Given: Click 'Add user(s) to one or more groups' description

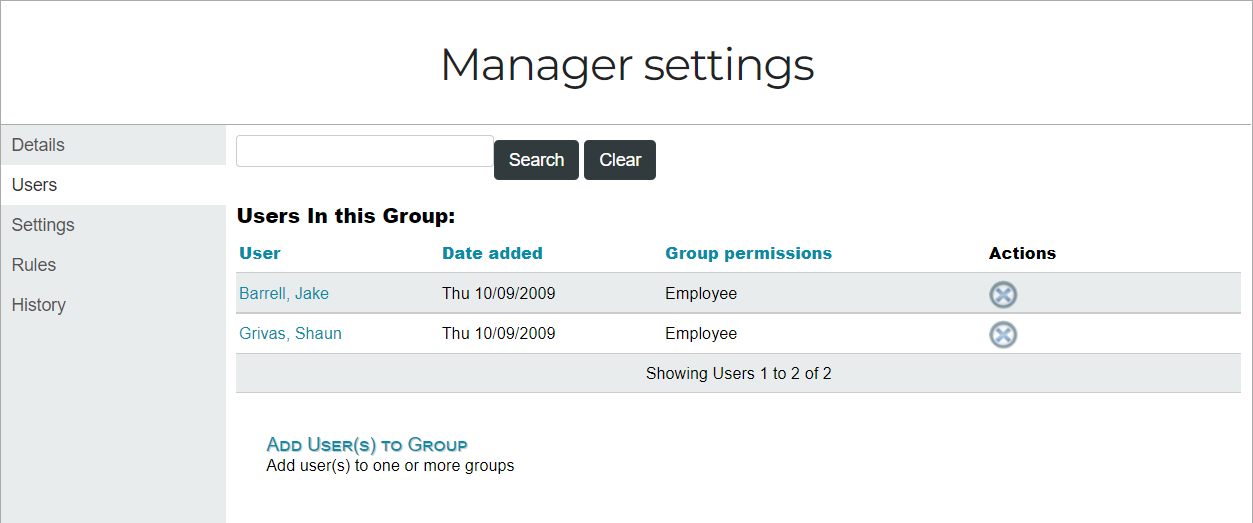Looking at the screenshot, I should pyautogui.click(x=390, y=466).
